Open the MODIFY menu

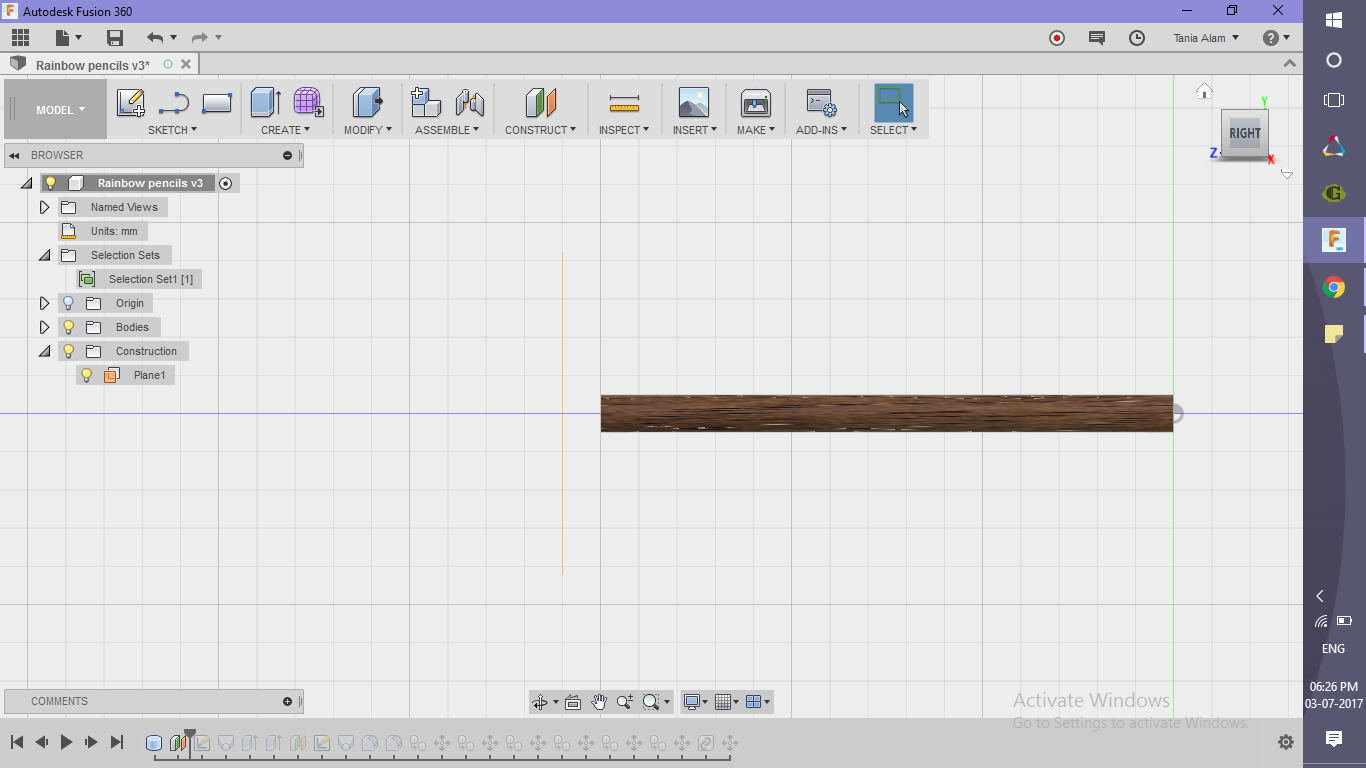point(368,130)
